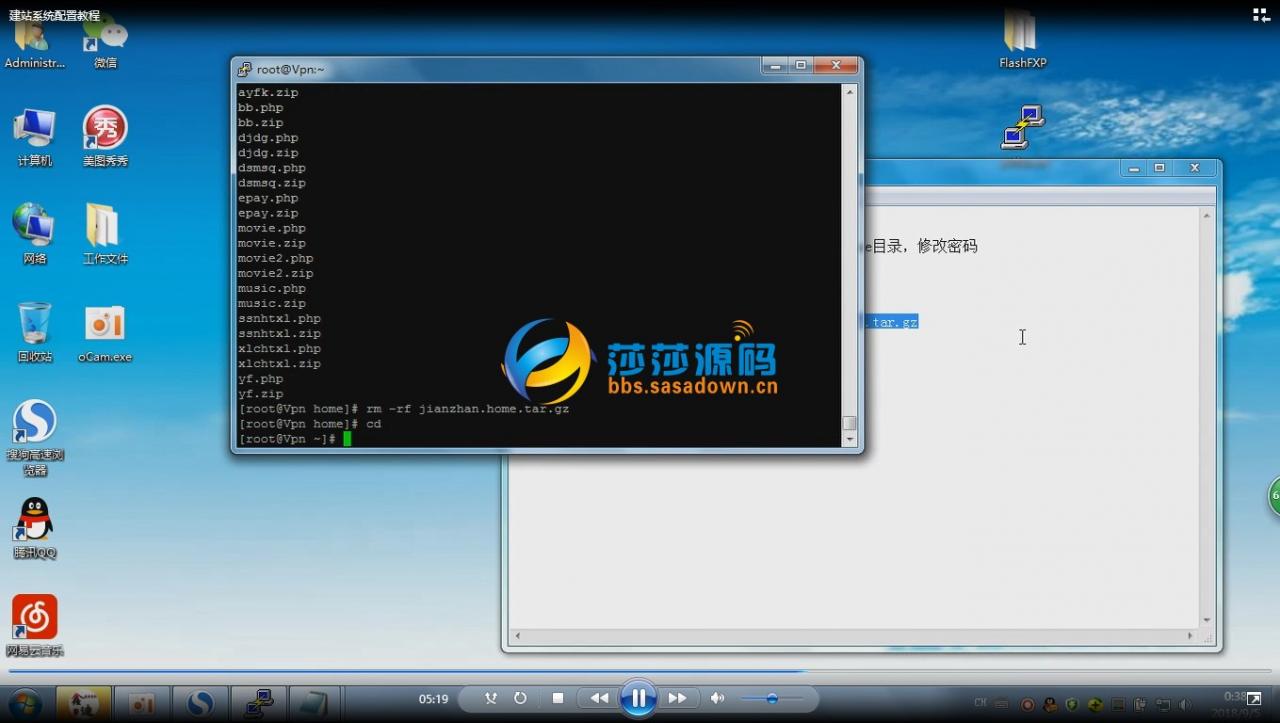The image size is (1280, 723).
Task: Click the rewind button in player
Action: click(599, 698)
